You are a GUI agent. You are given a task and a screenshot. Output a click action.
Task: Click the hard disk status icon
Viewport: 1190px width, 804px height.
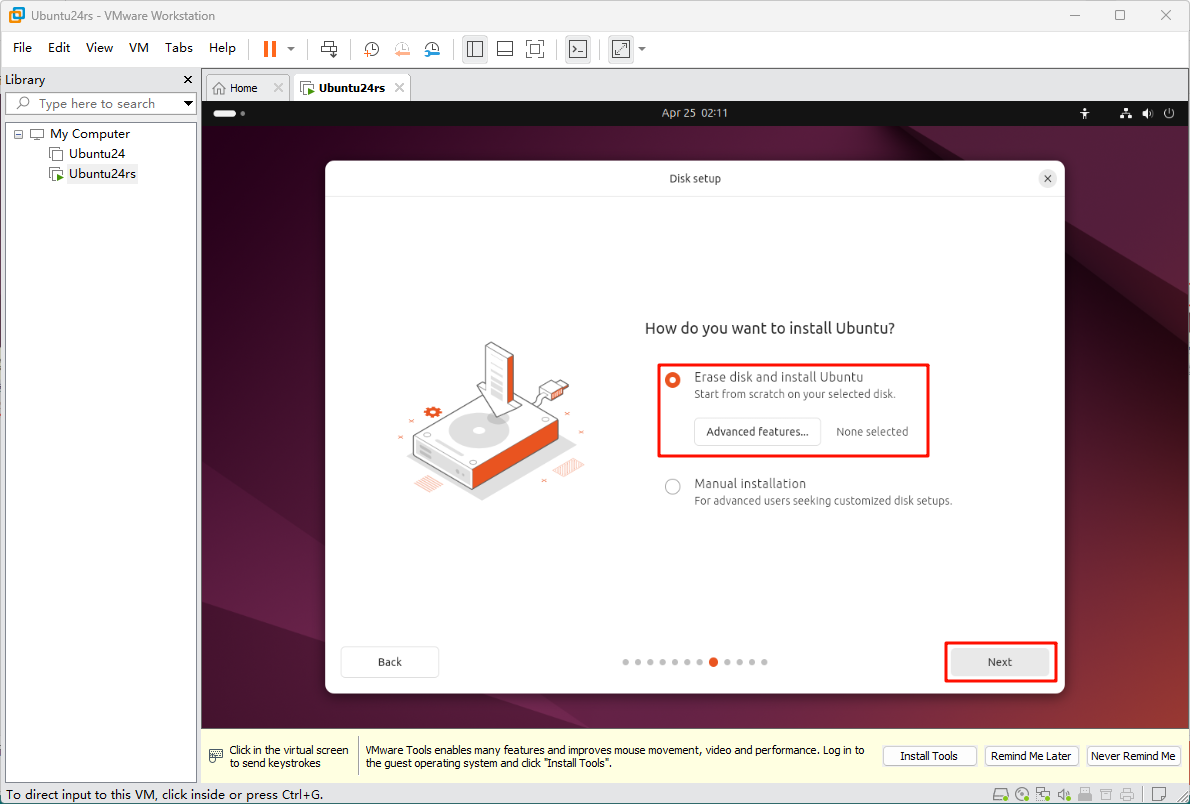[1001, 794]
